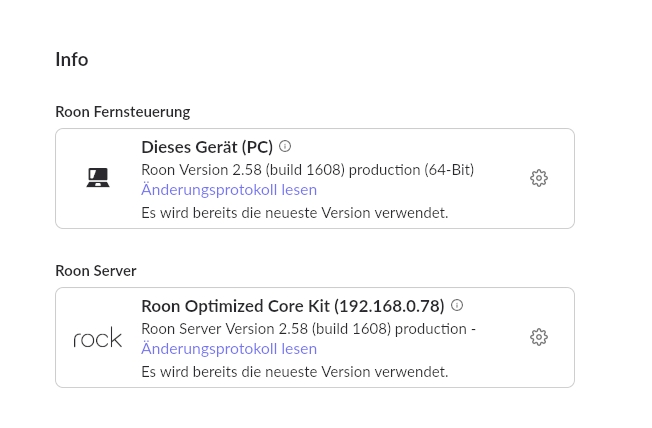Open Änderungsprotokoll lesen link for Roon Server
This screenshot has width=652, height=428.
tap(229, 349)
